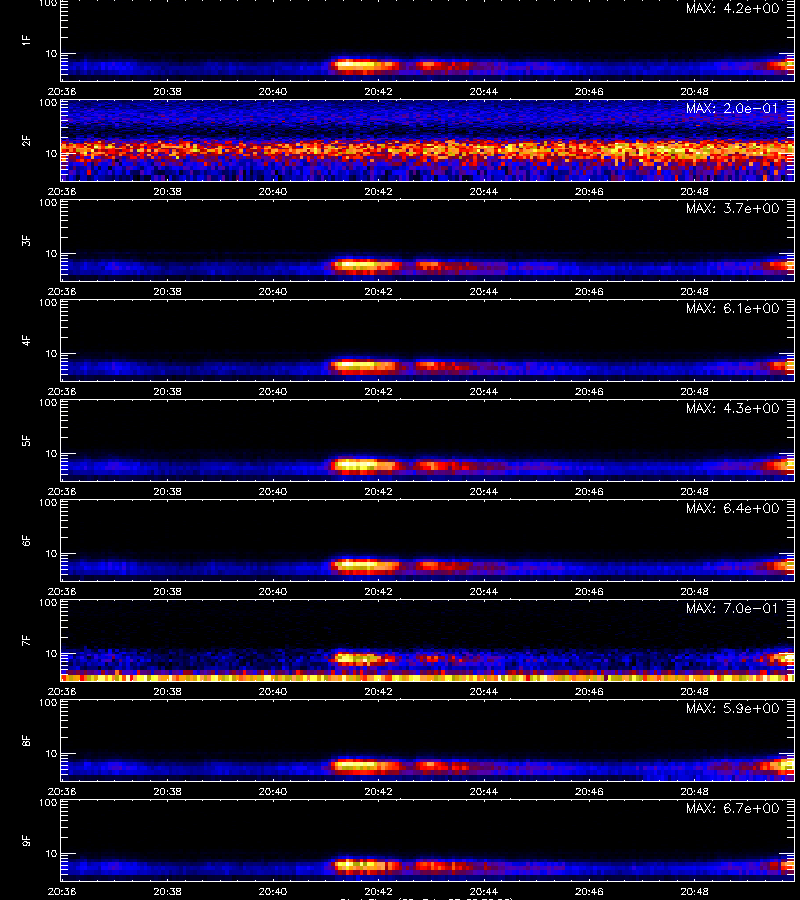Click the 20:42 time label under panel 4F
Image resolution: width=800 pixels, height=900 pixels.
378,391
